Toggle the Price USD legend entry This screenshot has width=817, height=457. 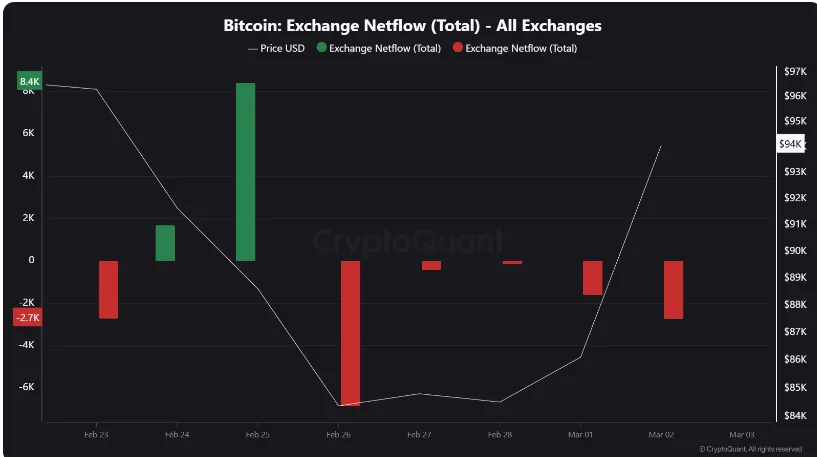coord(276,48)
